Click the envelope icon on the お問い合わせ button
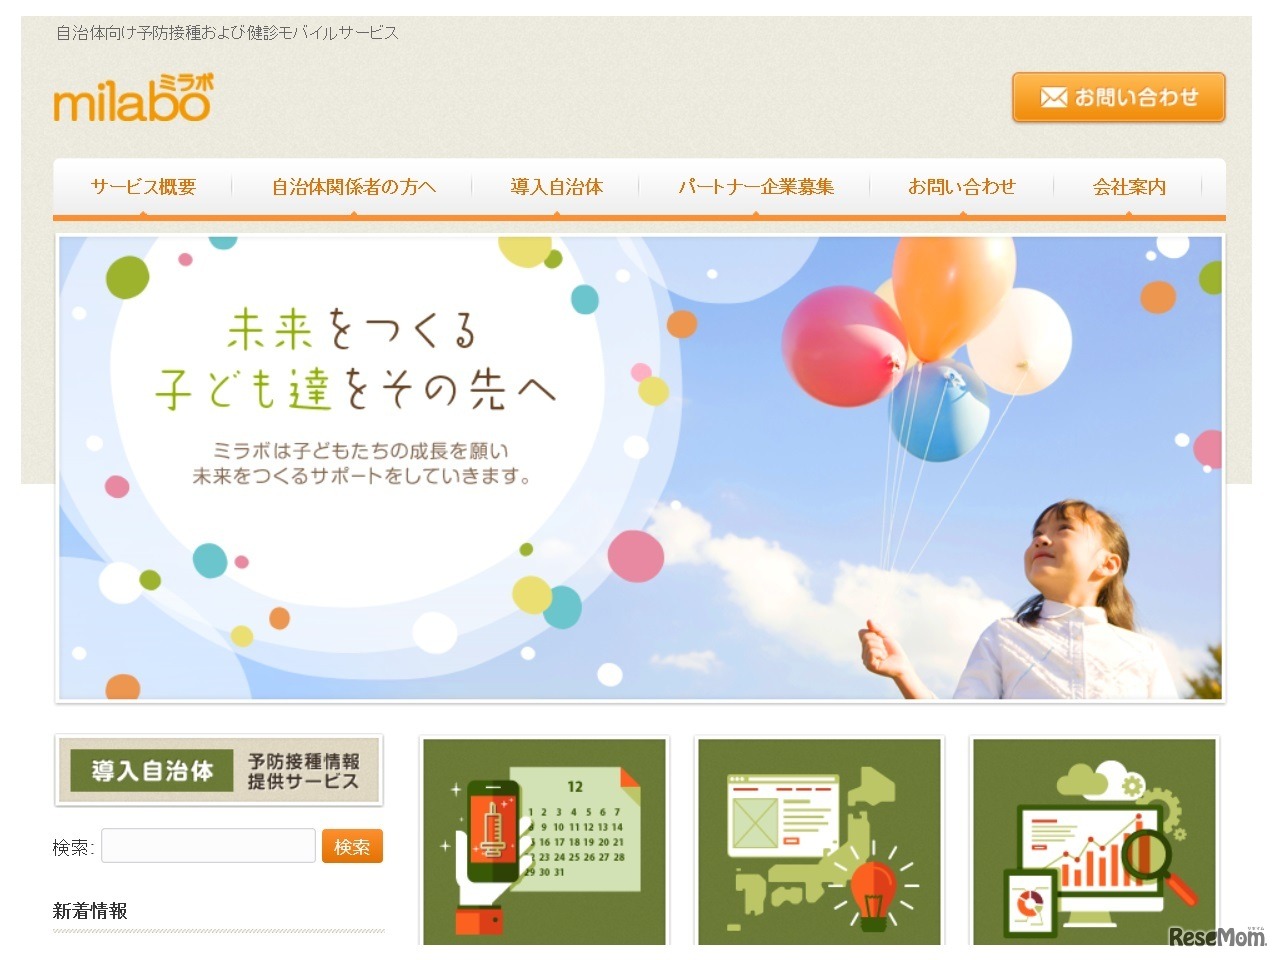The height and width of the screenshot is (960, 1280). click(x=1054, y=97)
